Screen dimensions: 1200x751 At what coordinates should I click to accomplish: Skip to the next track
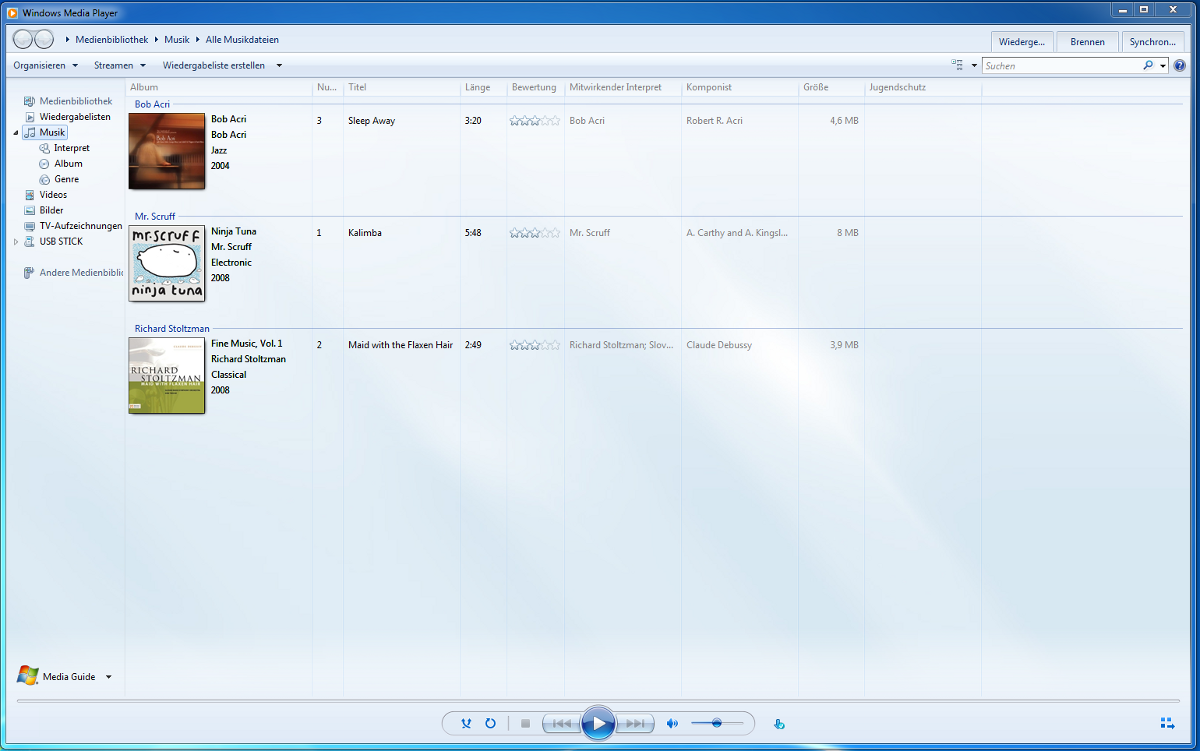pyautogui.click(x=635, y=723)
